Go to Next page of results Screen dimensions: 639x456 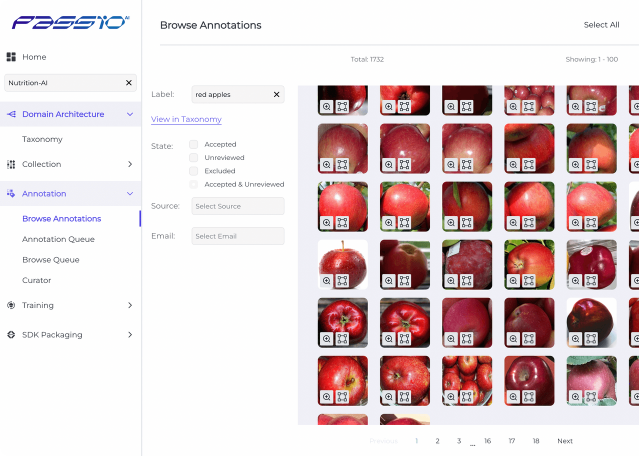(x=565, y=441)
